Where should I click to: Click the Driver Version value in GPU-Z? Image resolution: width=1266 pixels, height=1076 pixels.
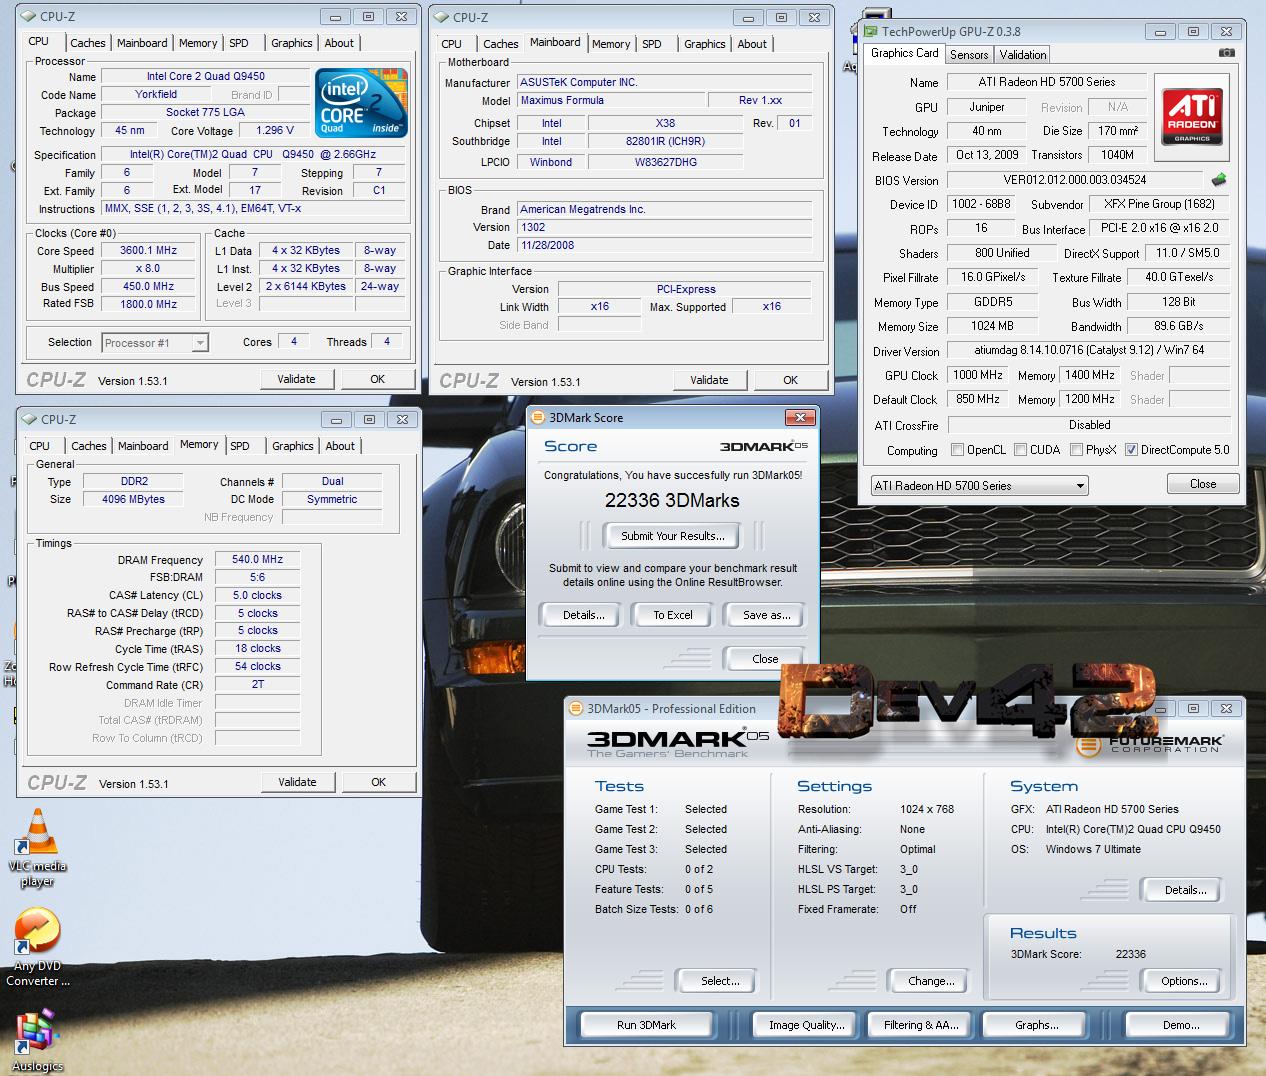pos(1088,351)
